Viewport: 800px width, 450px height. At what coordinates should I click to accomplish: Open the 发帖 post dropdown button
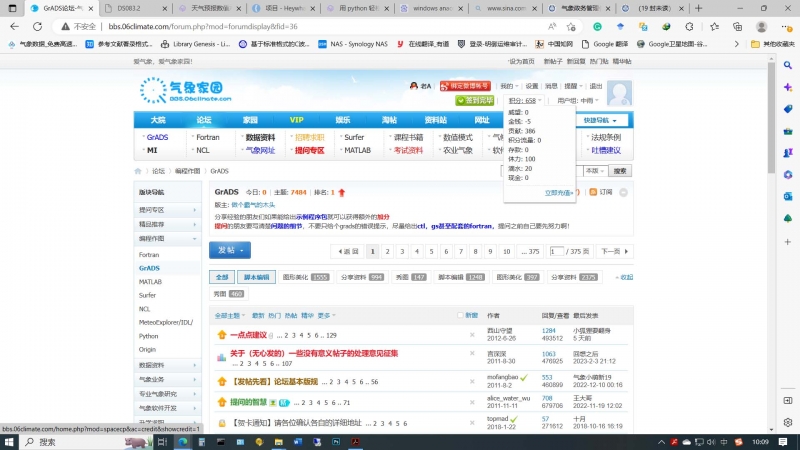coord(230,250)
